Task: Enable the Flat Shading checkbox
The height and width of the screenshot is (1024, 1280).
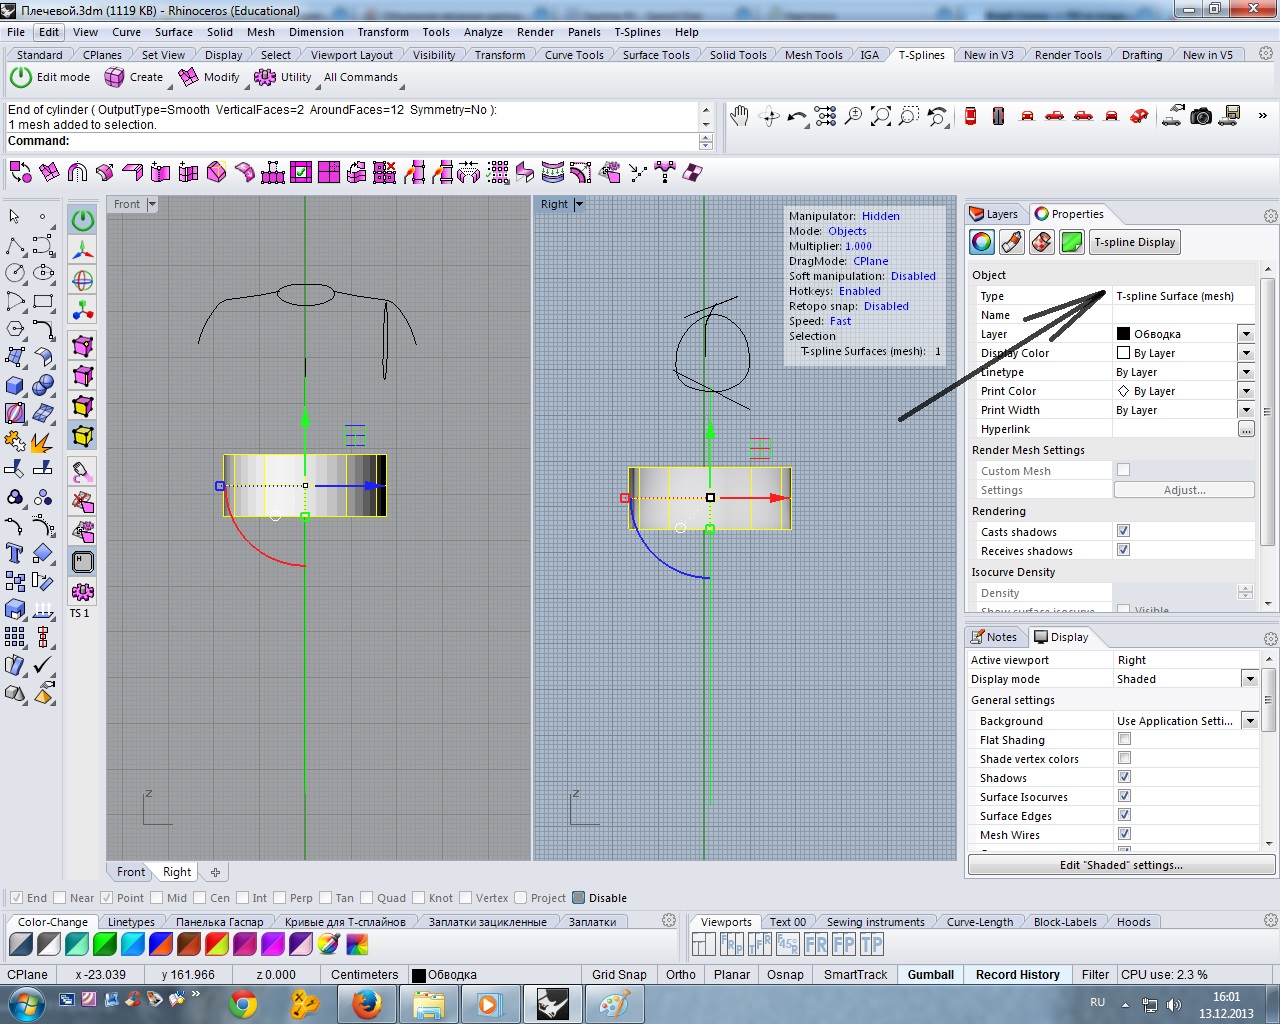Action: tap(1124, 739)
